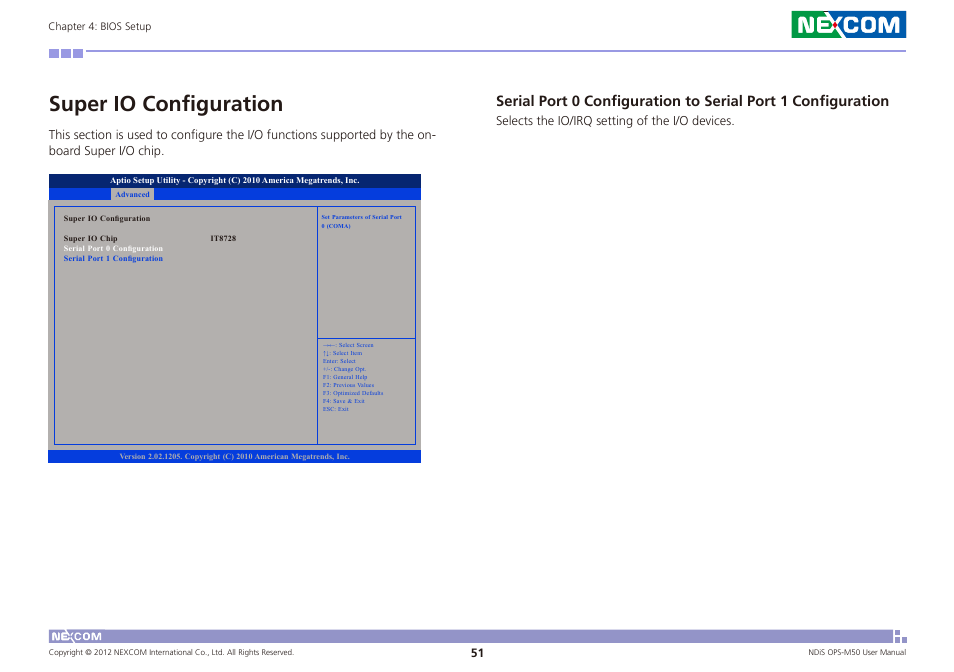Screen dimensions: 954x672
Task: Click the IT8728 chip value
Action: [223, 238]
